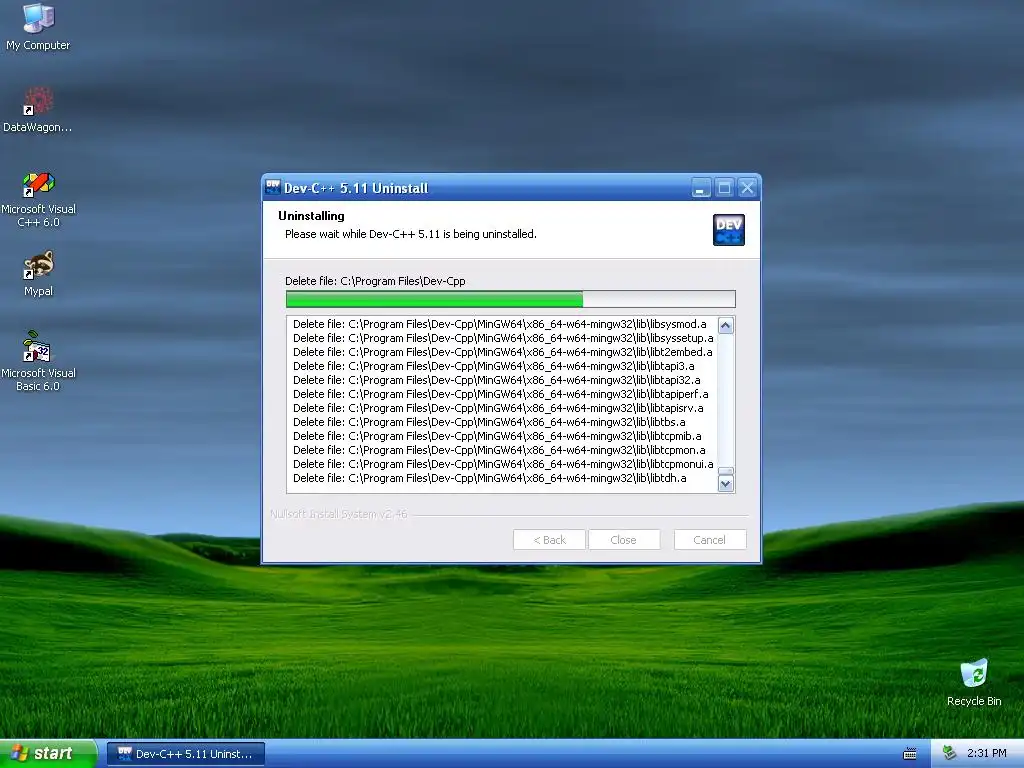Image resolution: width=1024 pixels, height=768 pixels.
Task: Click the log list scrollbar thumb
Action: (726, 471)
